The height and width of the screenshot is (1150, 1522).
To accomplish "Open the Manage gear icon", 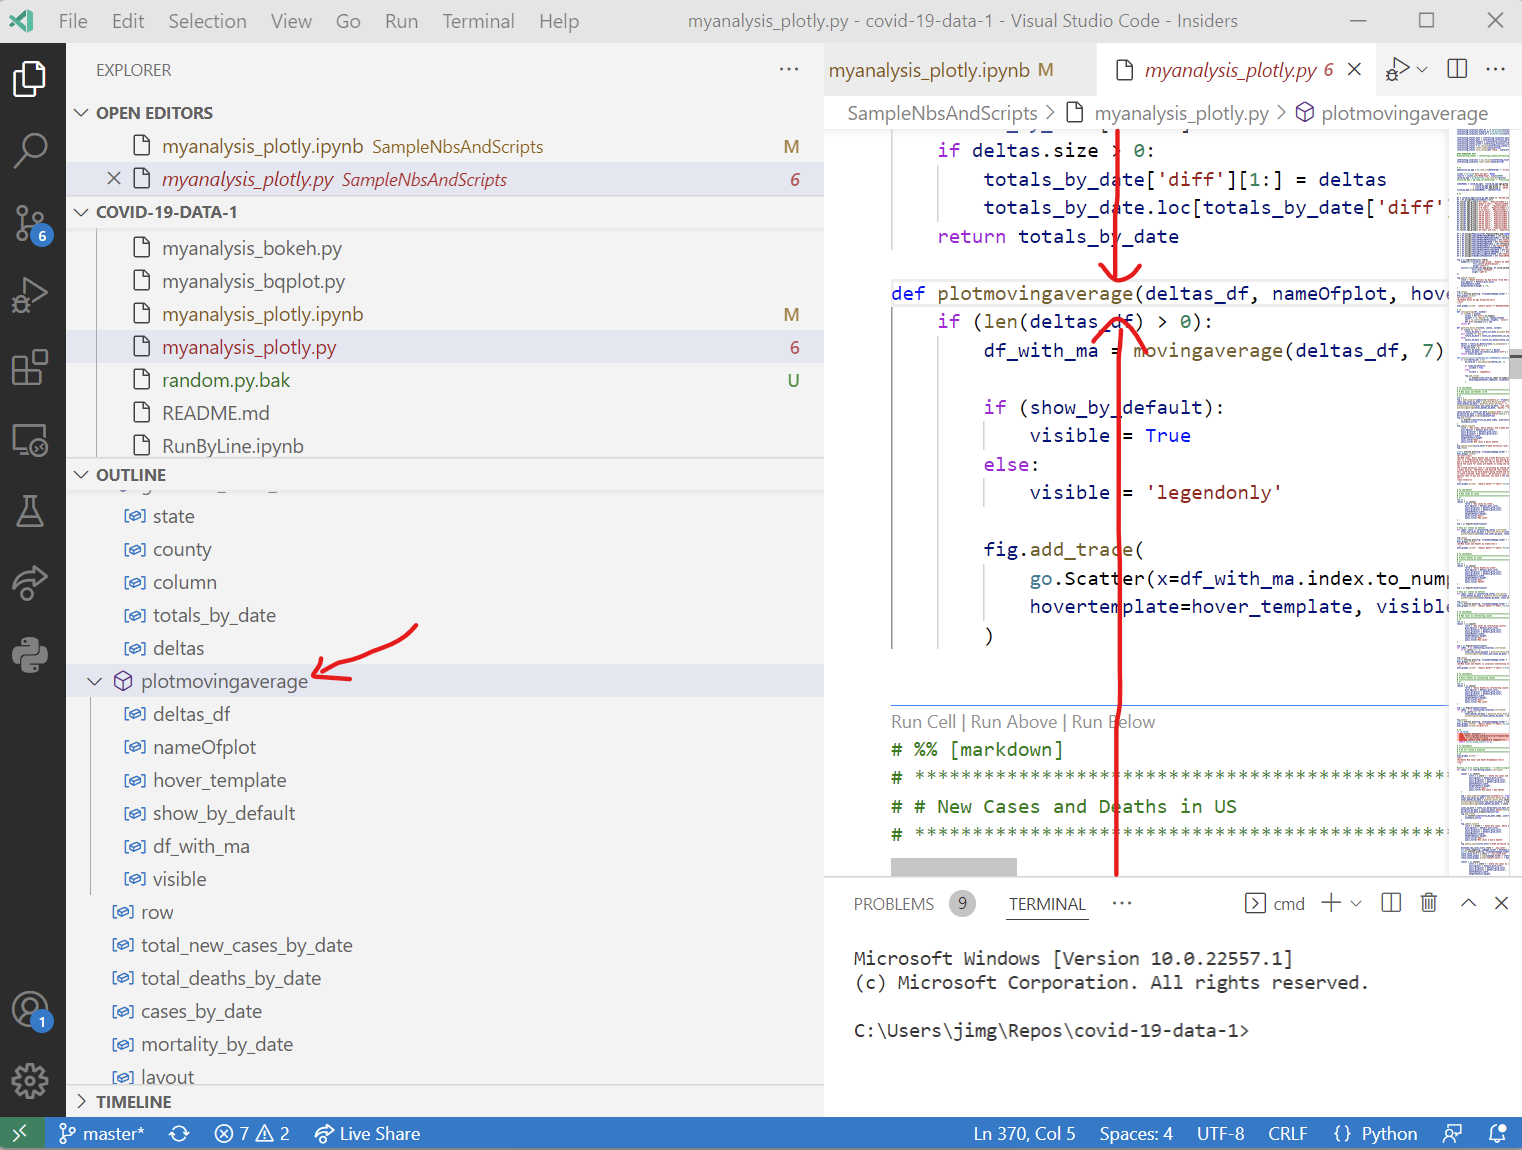I will point(30,1080).
